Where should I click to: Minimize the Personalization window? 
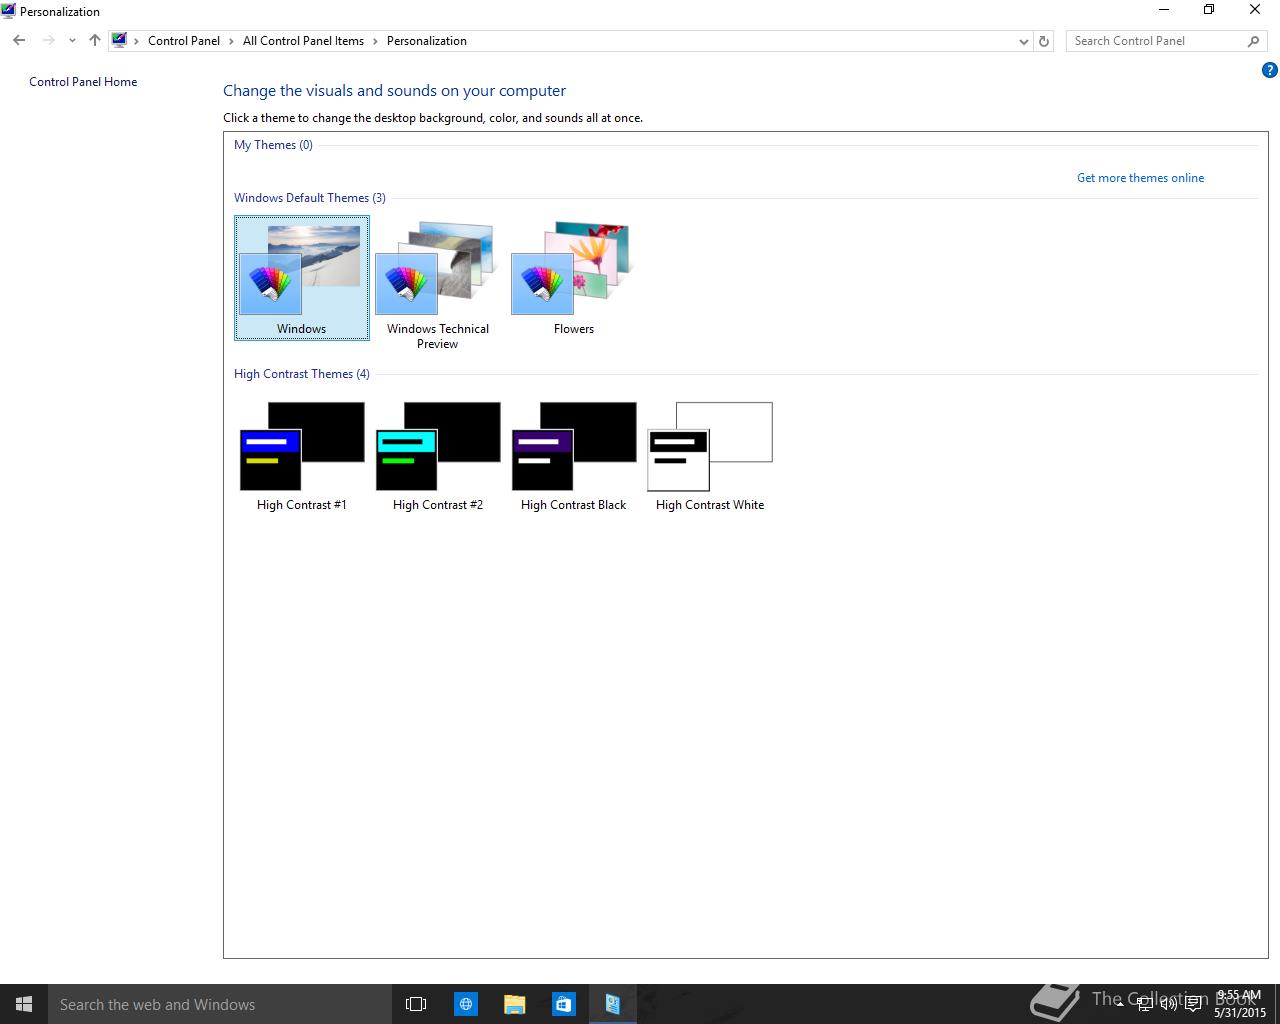[x=1164, y=10]
